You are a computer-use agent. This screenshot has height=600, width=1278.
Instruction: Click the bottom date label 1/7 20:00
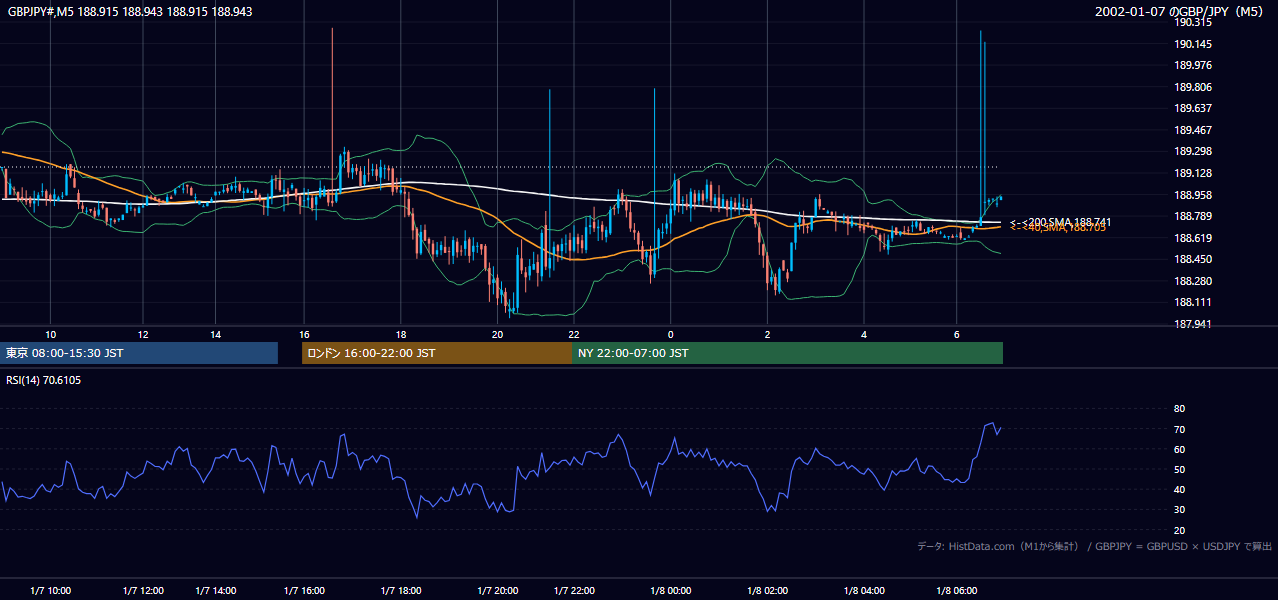(x=498, y=590)
